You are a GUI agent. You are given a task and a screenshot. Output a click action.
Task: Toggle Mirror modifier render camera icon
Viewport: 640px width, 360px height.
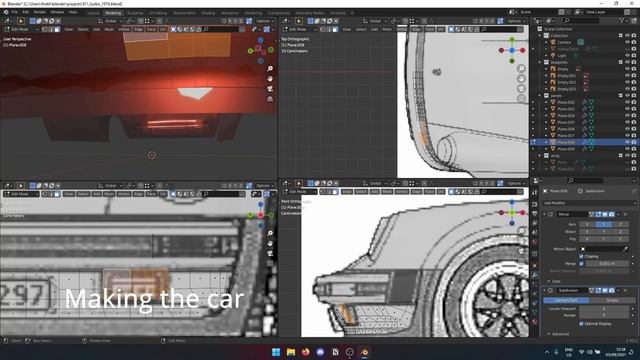tap(611, 214)
